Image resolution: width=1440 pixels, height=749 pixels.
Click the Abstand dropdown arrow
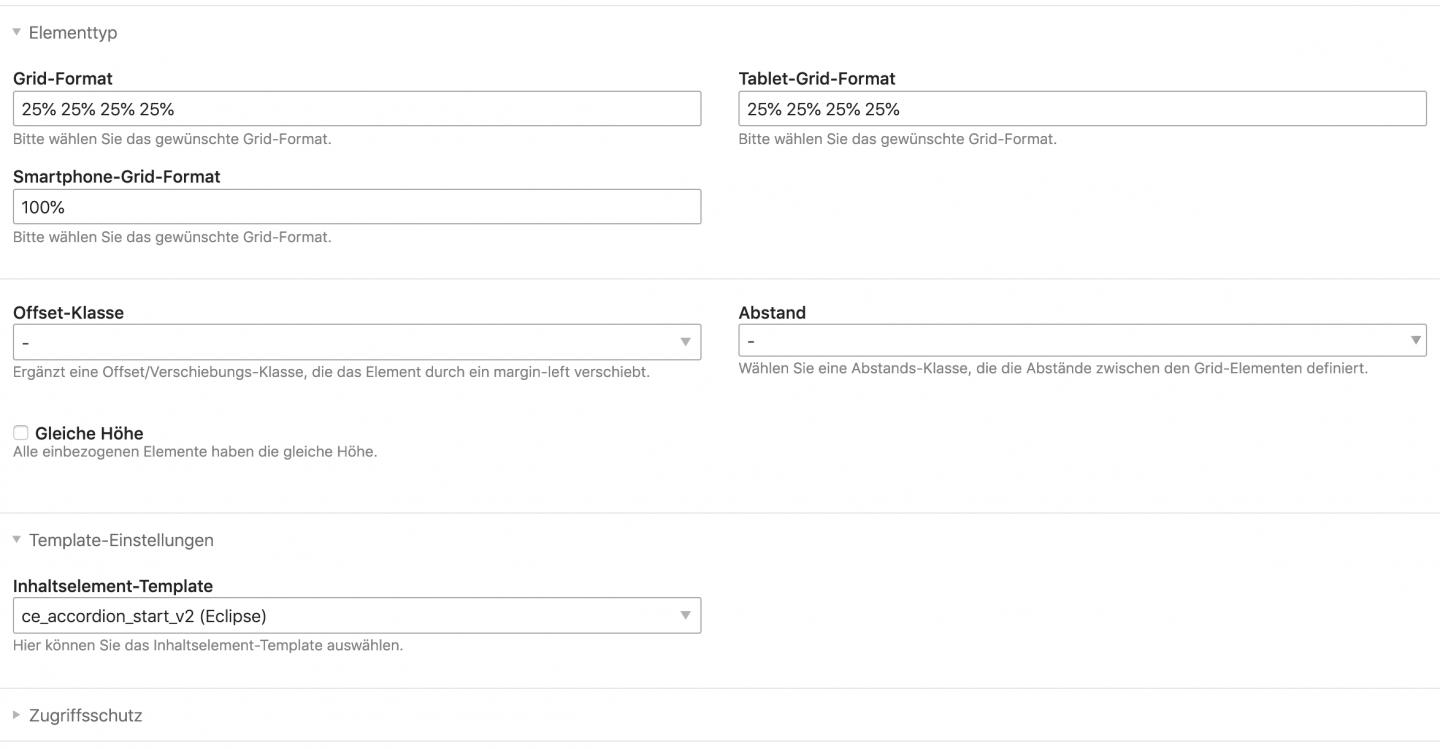click(x=1415, y=340)
